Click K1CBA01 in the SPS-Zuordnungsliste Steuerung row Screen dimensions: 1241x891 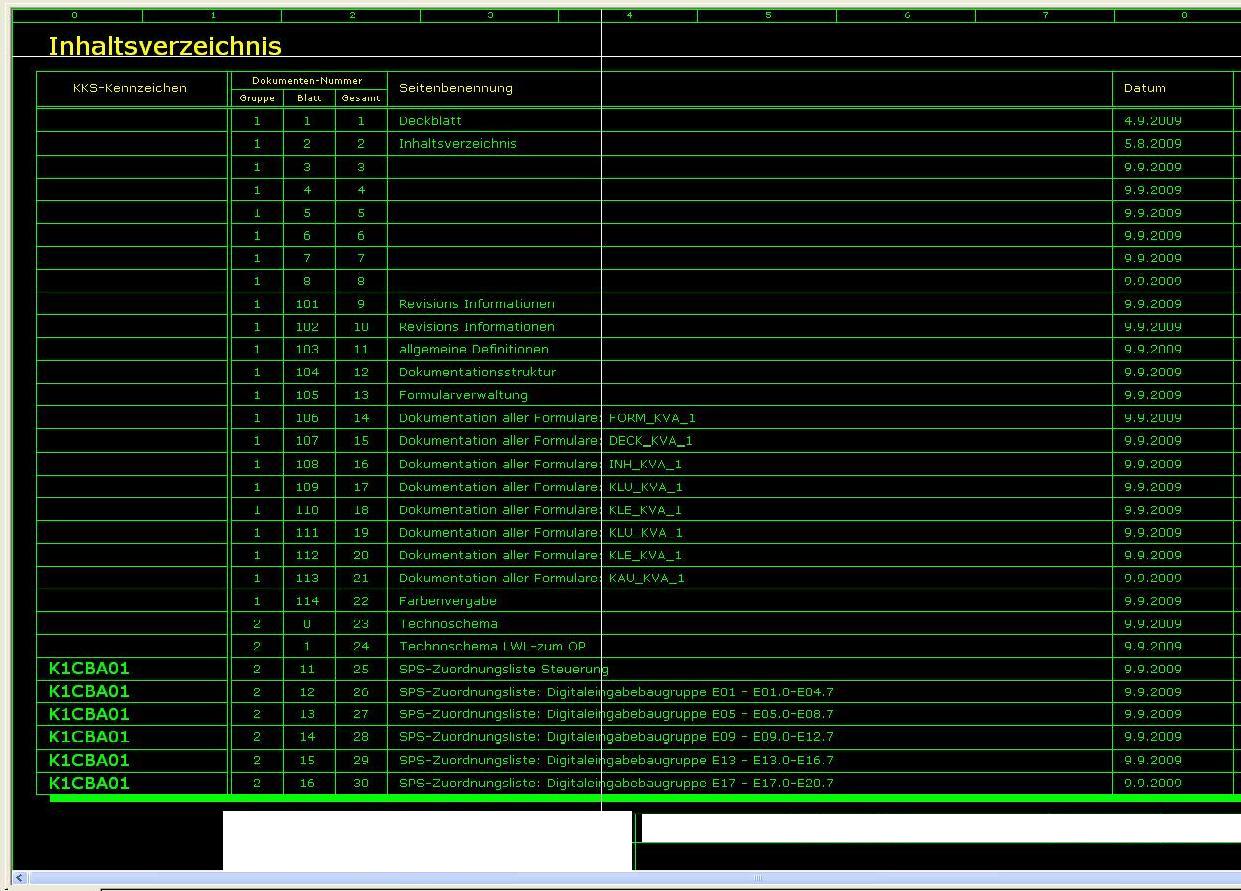(x=89, y=668)
